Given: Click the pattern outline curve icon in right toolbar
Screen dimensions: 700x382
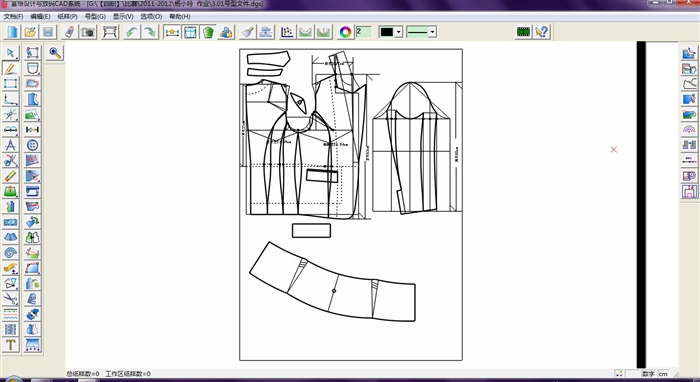Looking at the screenshot, I should pos(689,83).
